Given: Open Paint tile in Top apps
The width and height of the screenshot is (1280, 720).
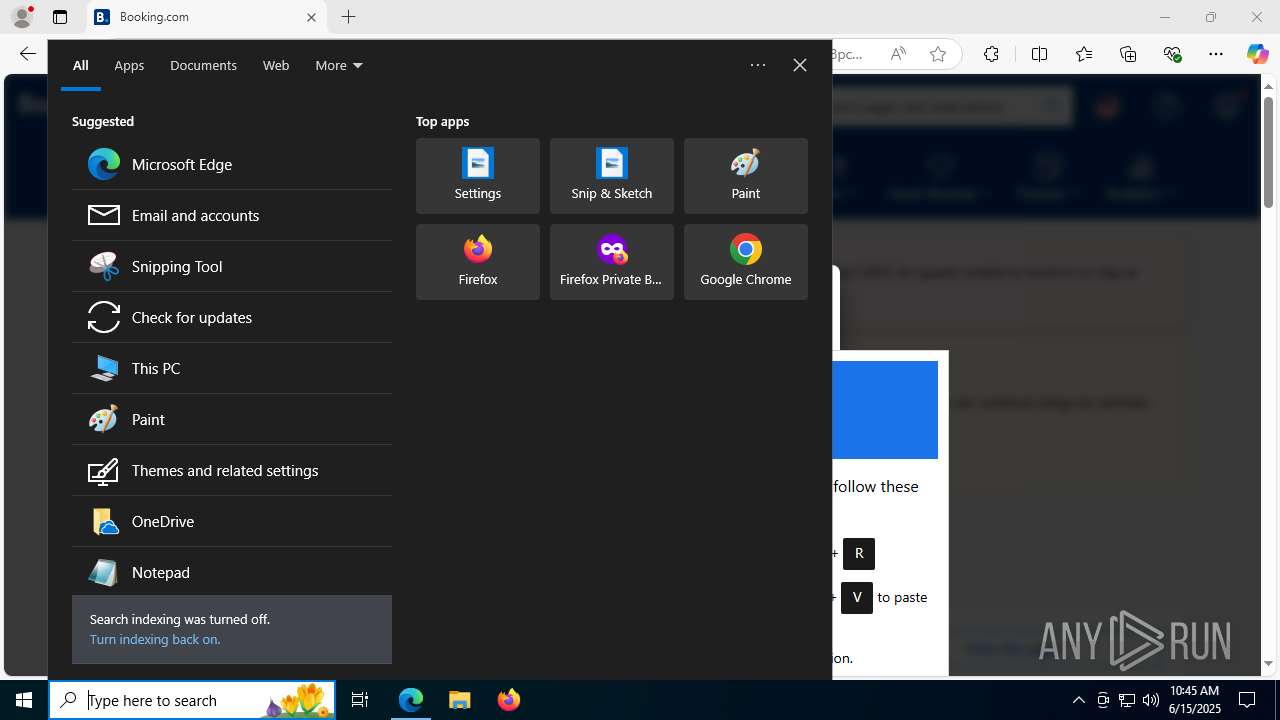Looking at the screenshot, I should [746, 176].
